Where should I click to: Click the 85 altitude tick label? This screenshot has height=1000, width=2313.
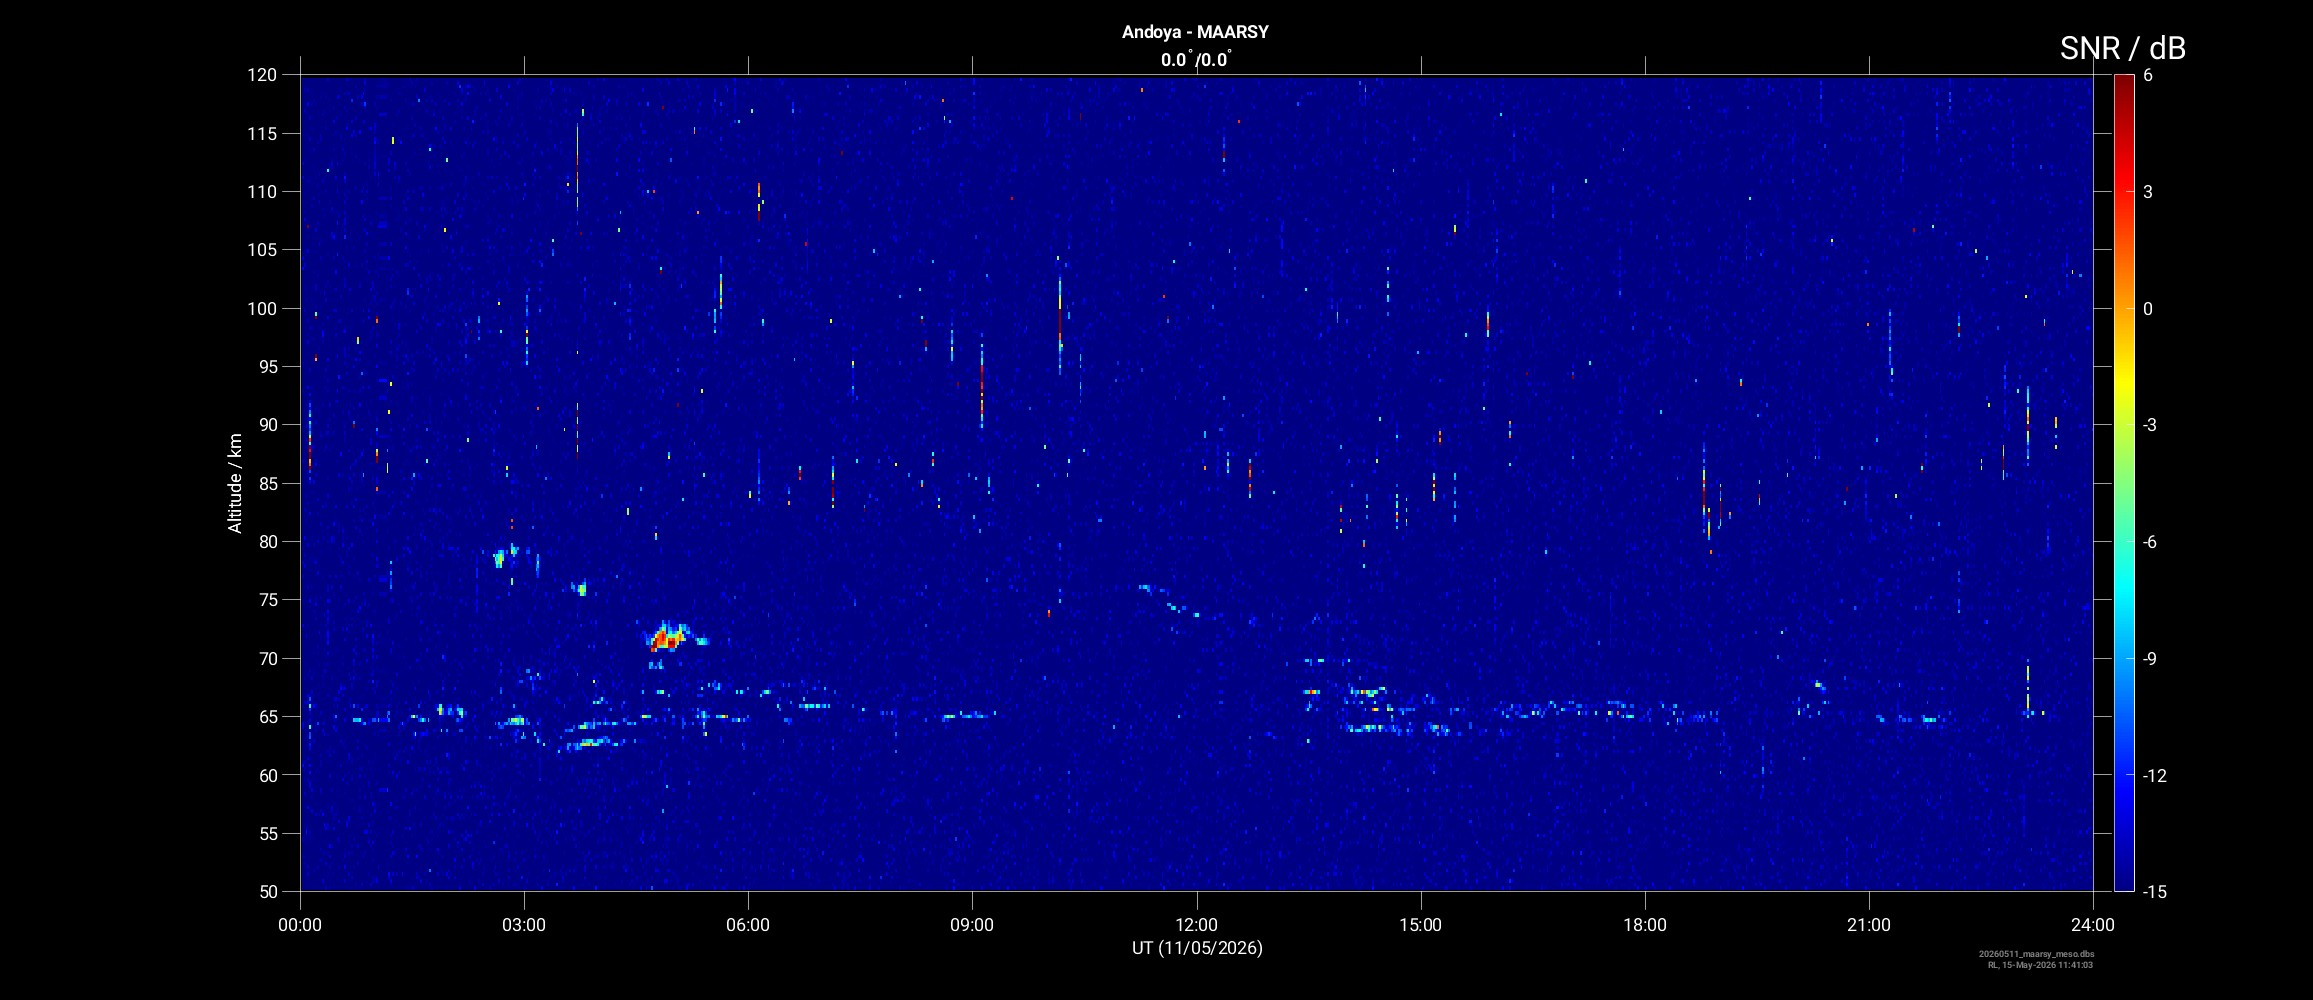(x=266, y=484)
